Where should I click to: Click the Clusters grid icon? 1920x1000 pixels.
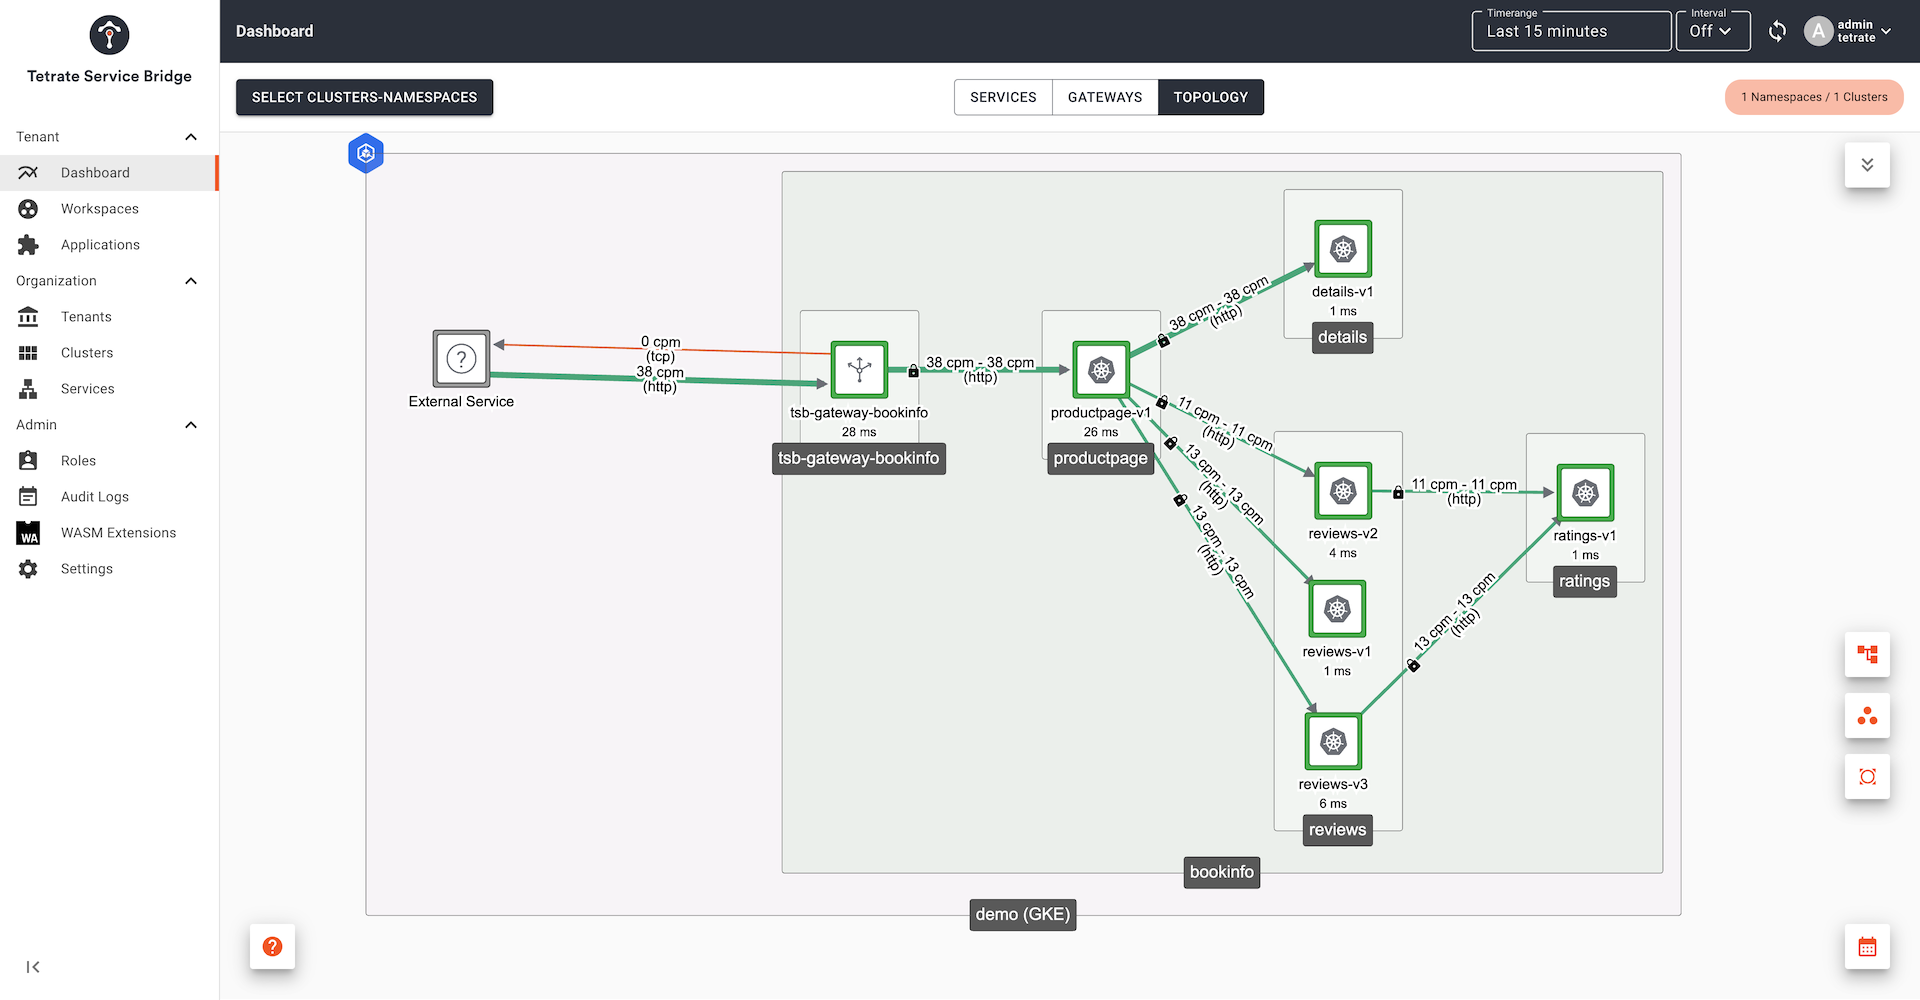tap(28, 353)
